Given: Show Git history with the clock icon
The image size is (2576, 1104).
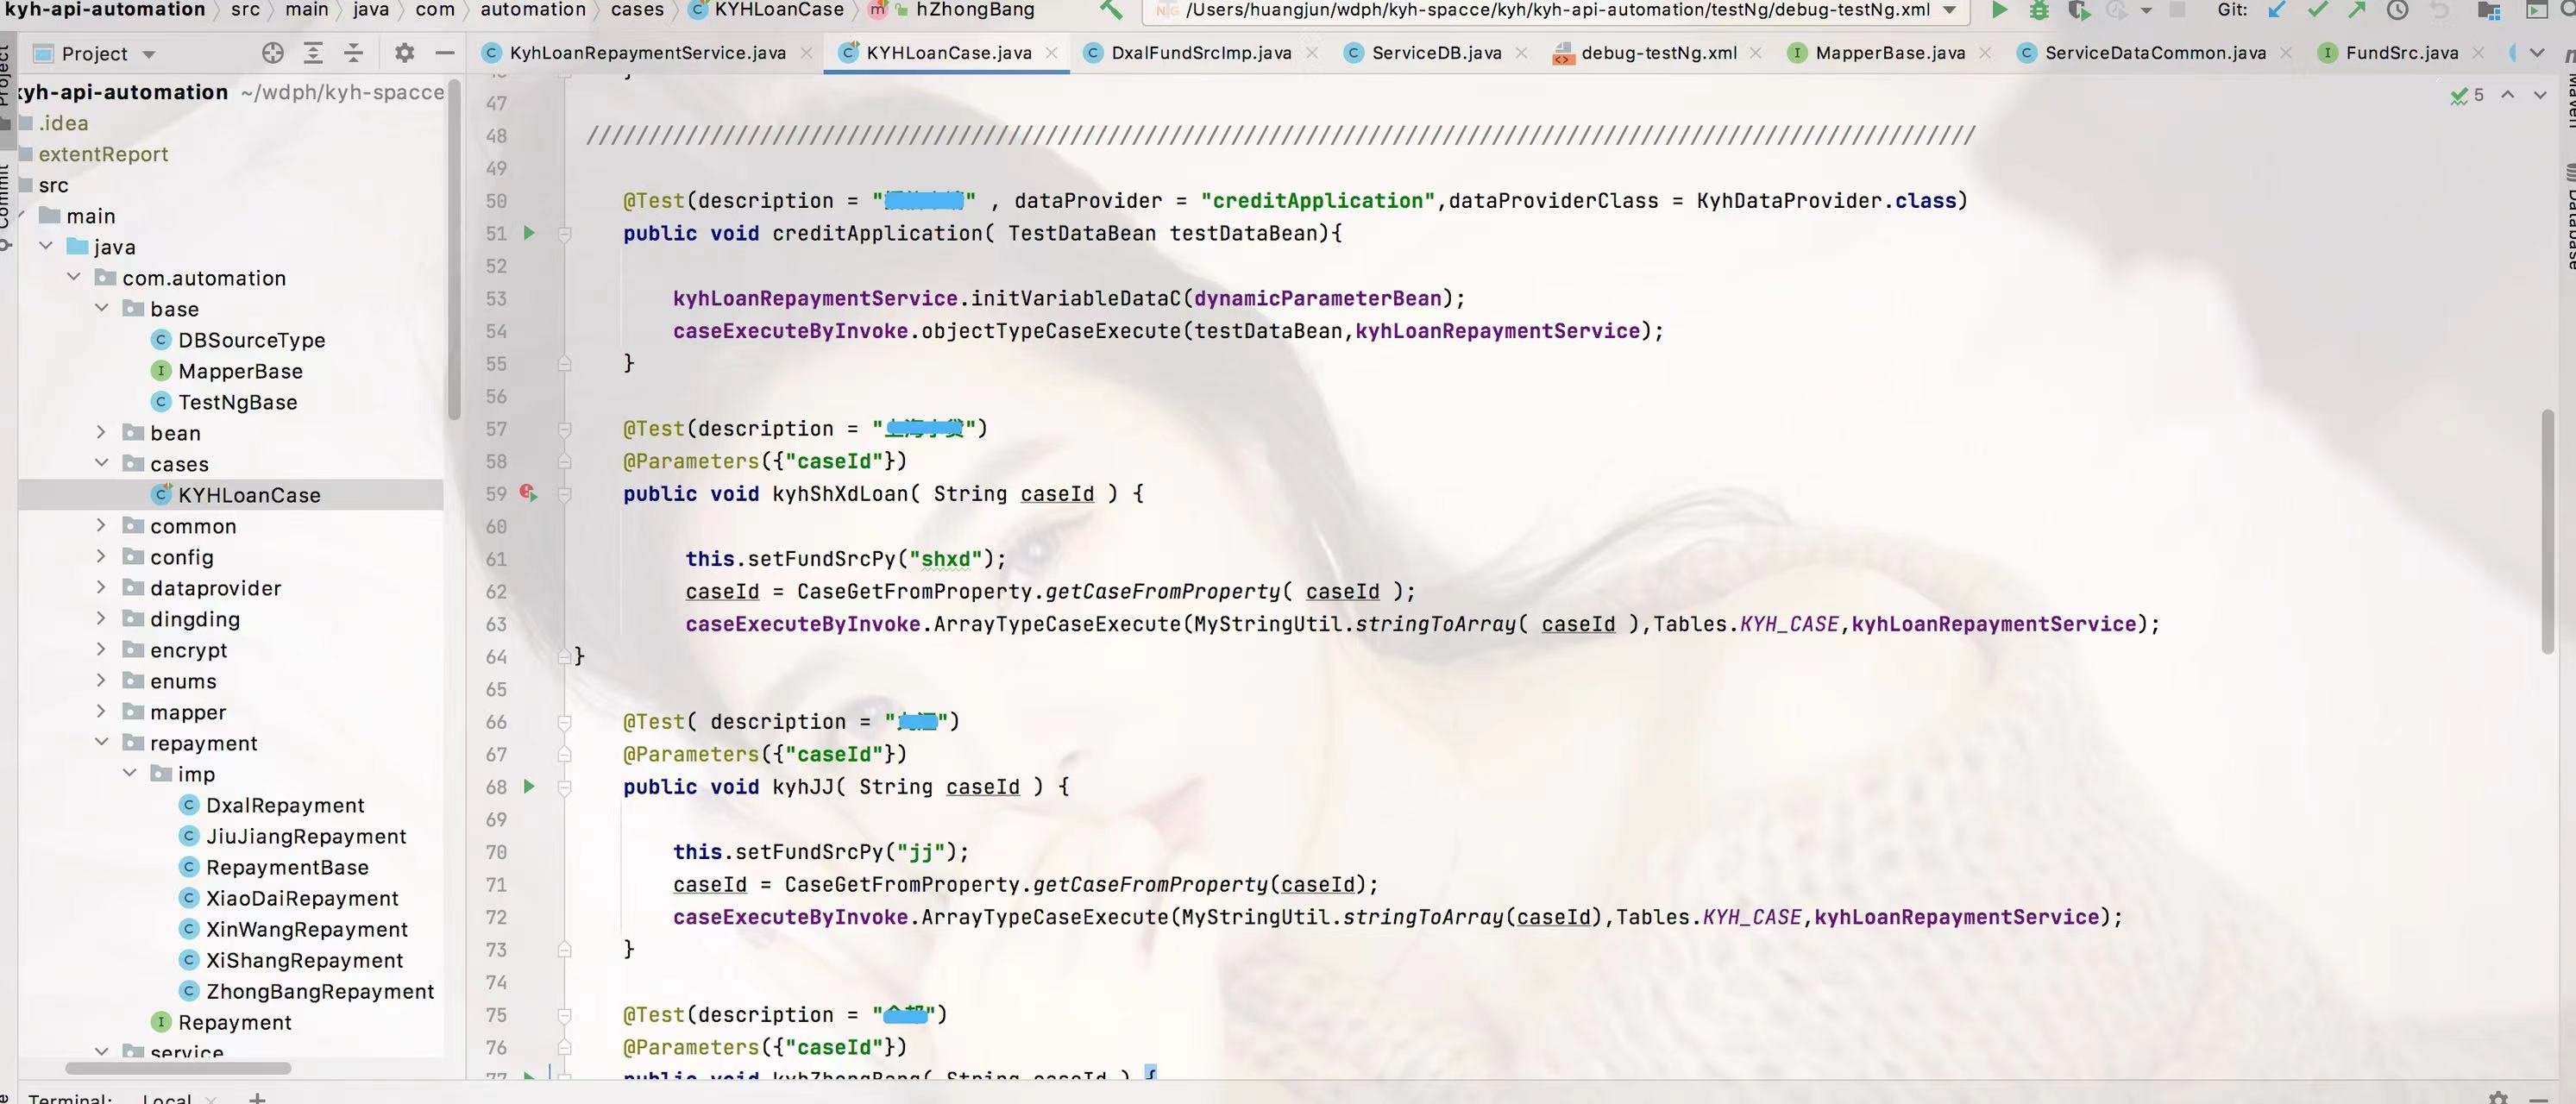Looking at the screenshot, I should pyautogui.click(x=2397, y=10).
